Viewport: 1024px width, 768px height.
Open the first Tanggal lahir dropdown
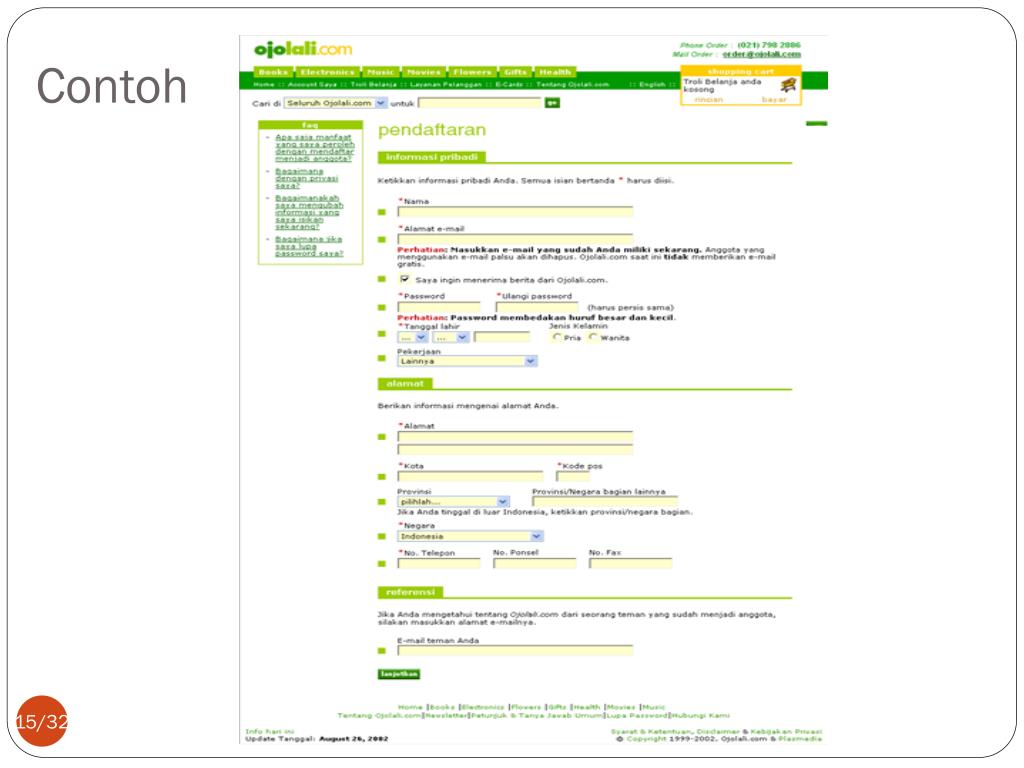pyautogui.click(x=413, y=338)
